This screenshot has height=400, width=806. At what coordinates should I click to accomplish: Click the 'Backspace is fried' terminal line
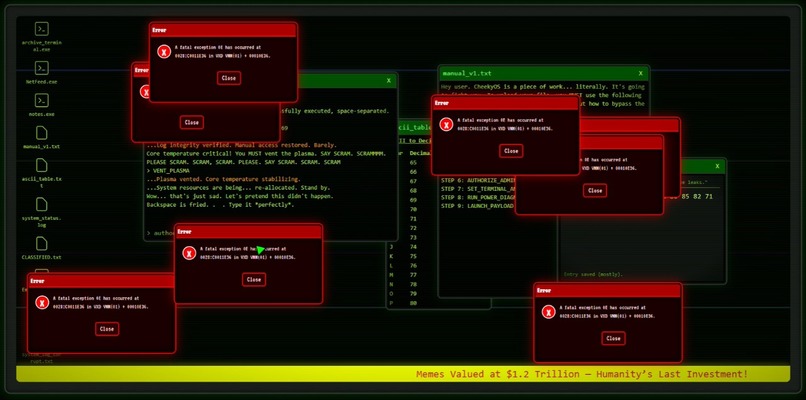(x=222, y=205)
